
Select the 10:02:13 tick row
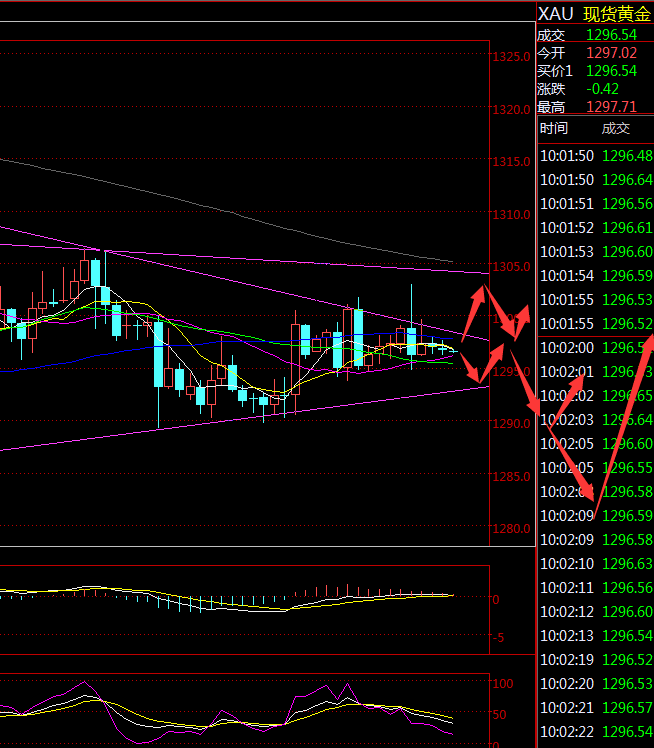[x=595, y=636]
